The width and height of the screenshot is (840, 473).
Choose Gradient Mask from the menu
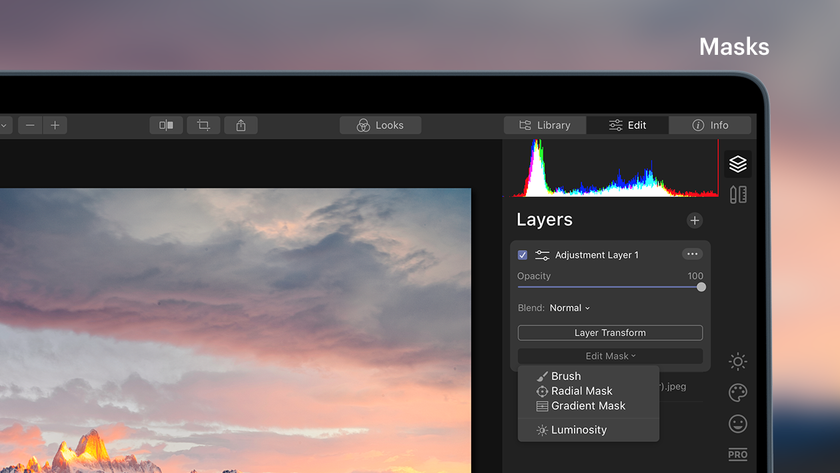(588, 406)
